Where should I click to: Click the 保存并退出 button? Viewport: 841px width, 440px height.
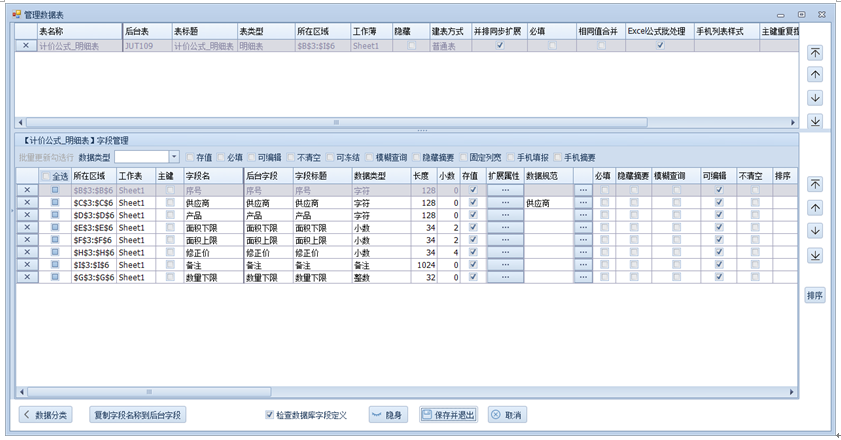[x=448, y=415]
